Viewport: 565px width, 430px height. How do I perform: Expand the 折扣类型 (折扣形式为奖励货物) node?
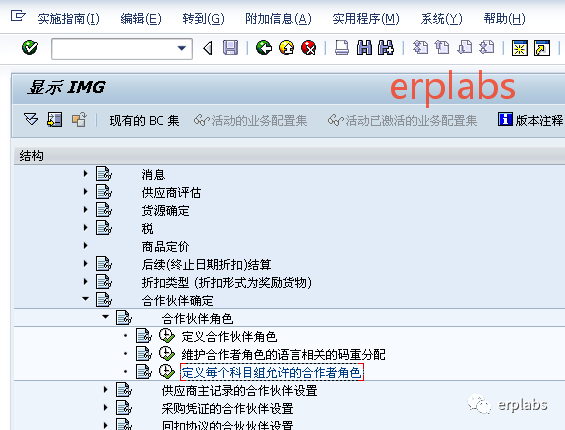coord(85,282)
